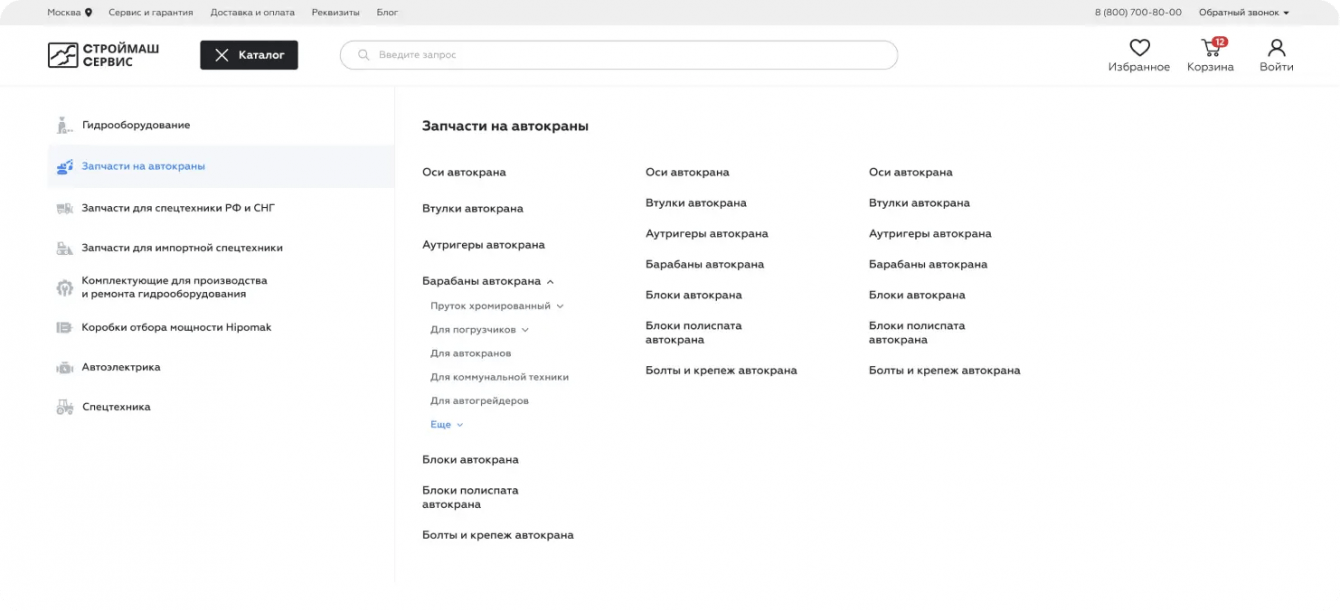Click the Запчасти на автокраны crane icon
This screenshot has height=611, width=1340.
coord(64,167)
